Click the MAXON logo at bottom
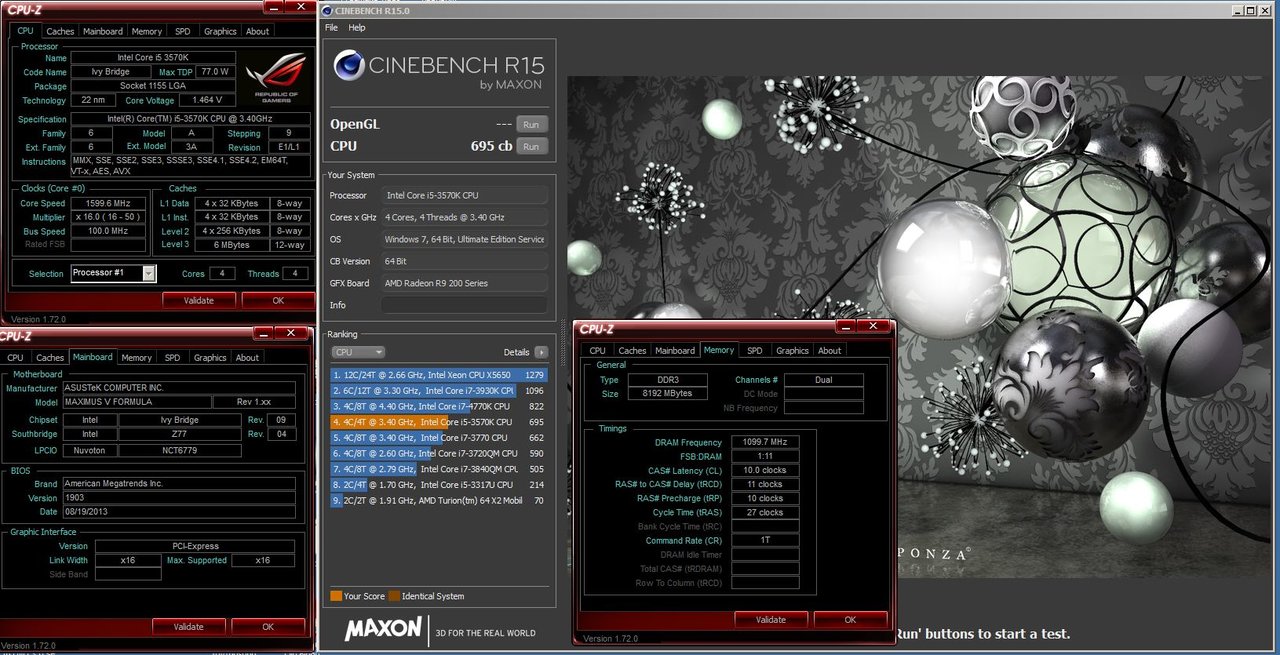This screenshot has height=655, width=1280. click(383, 629)
